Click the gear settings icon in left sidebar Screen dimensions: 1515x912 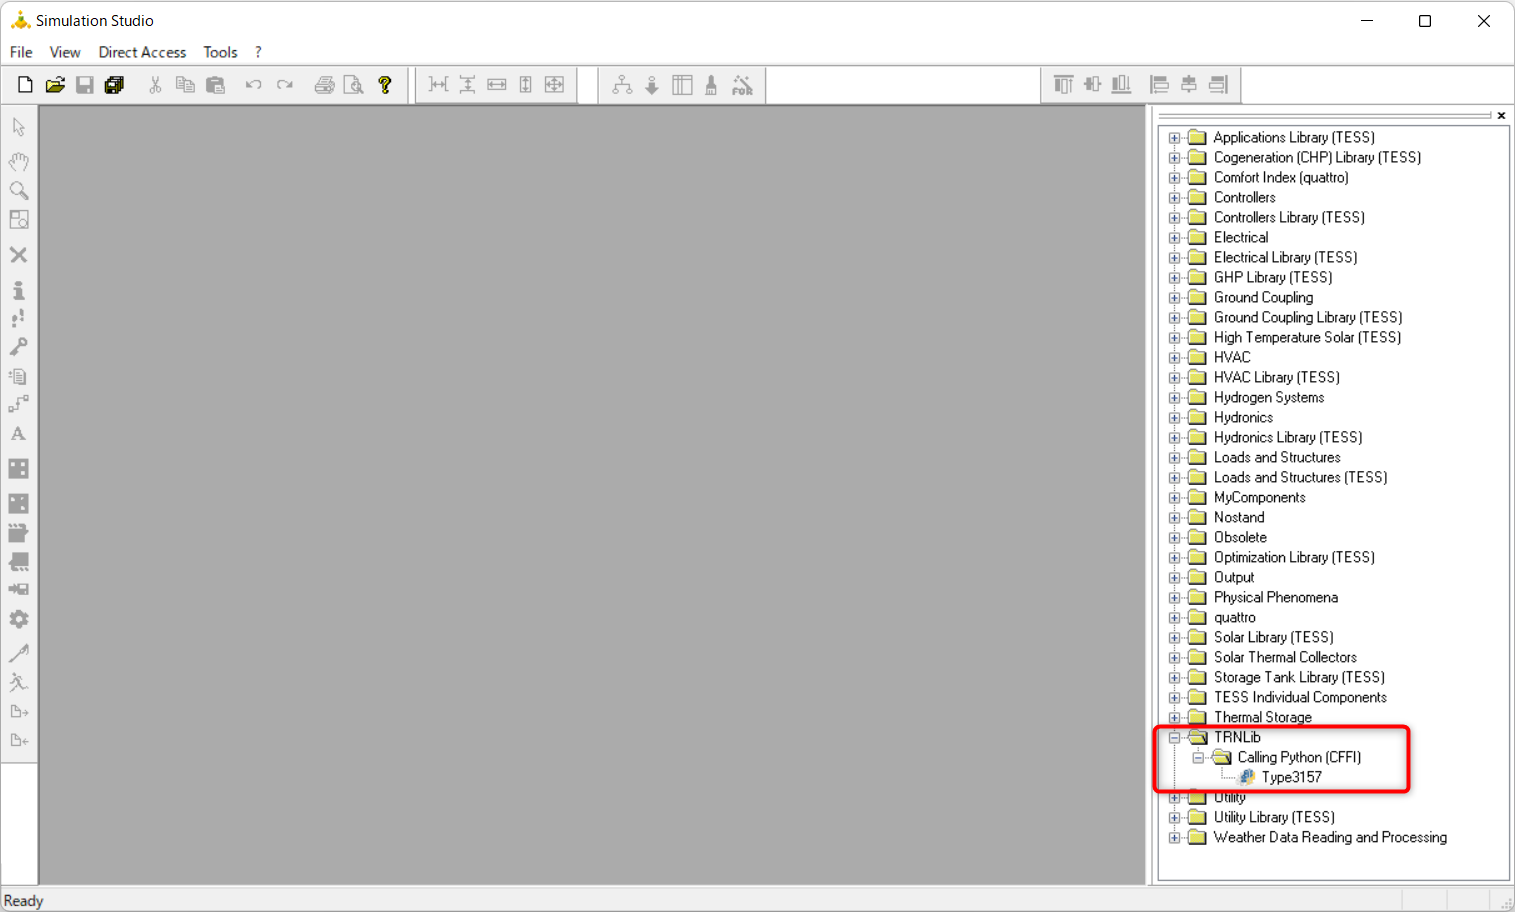pyautogui.click(x=18, y=620)
